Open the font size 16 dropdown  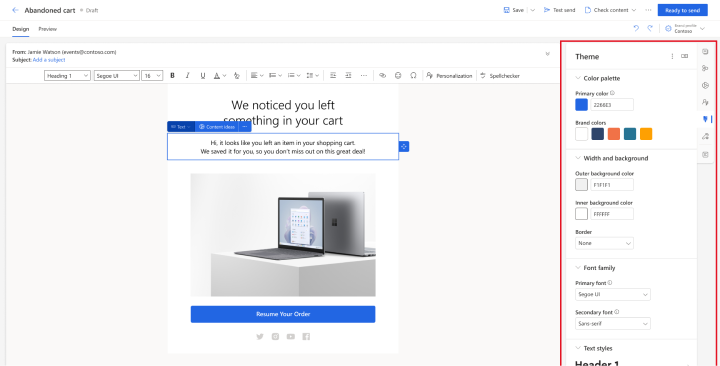coord(152,76)
